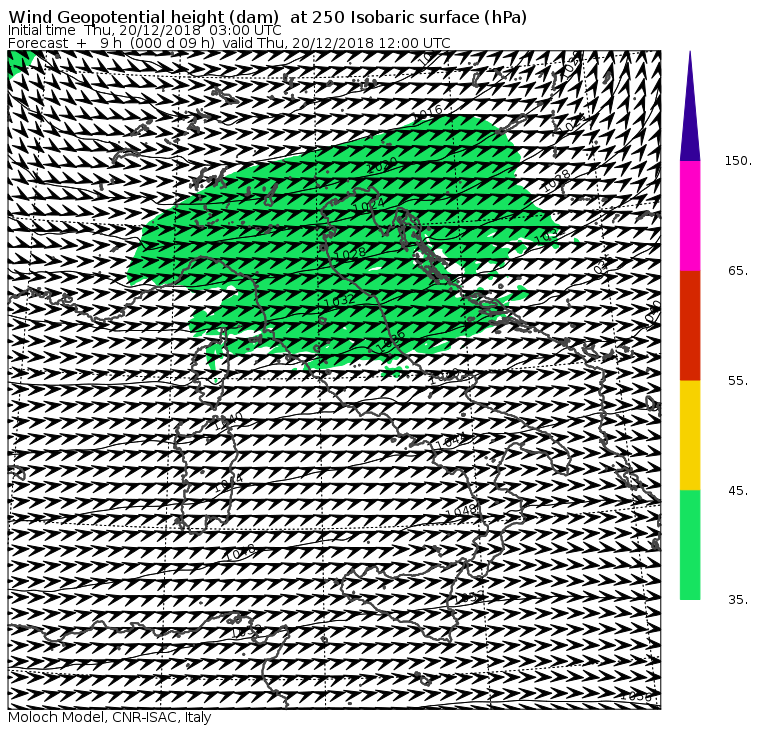760x731 pixels.
Task: Click the small green patch in map's top-left corner
Action: pos(19,62)
